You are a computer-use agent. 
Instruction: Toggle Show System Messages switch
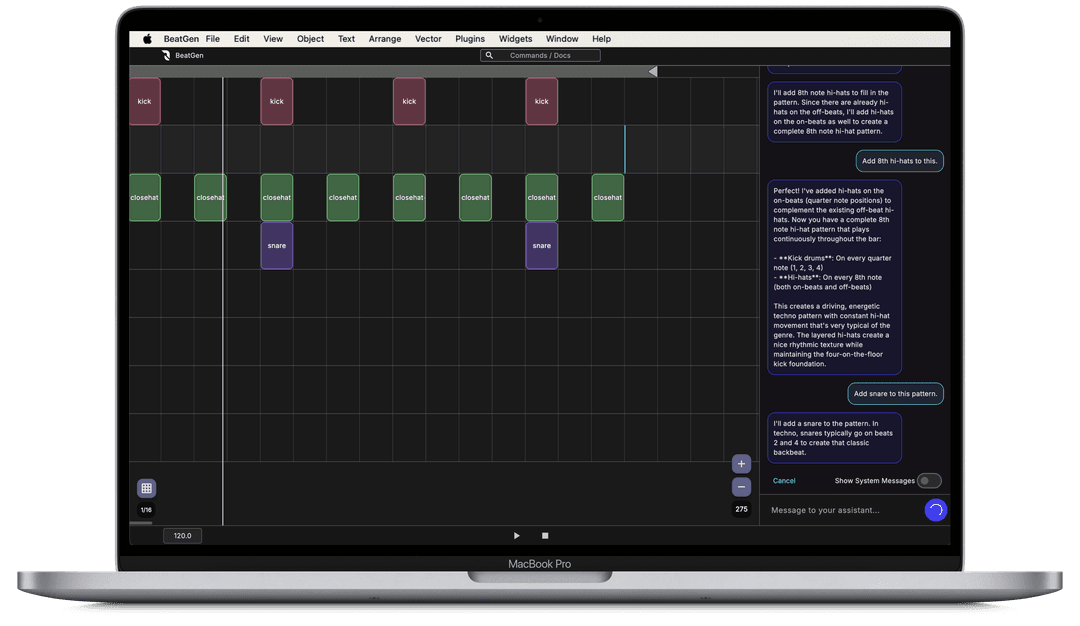(929, 481)
